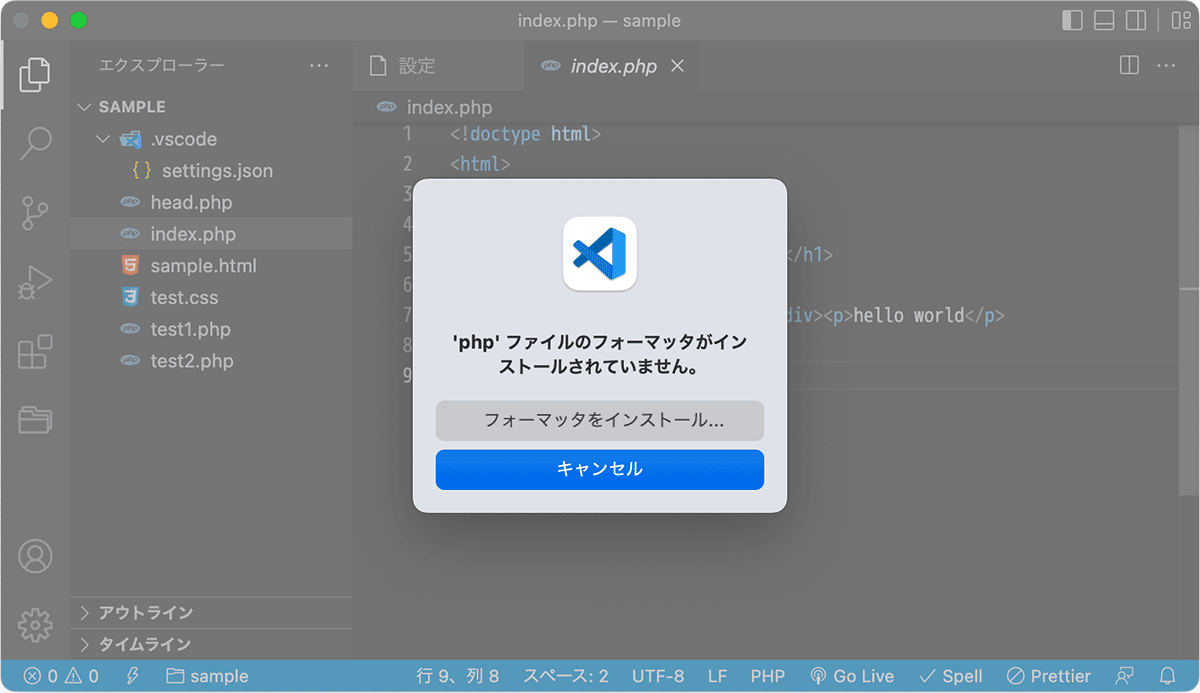Click the split editor icon
This screenshot has height=693, width=1200.
coord(1129,66)
